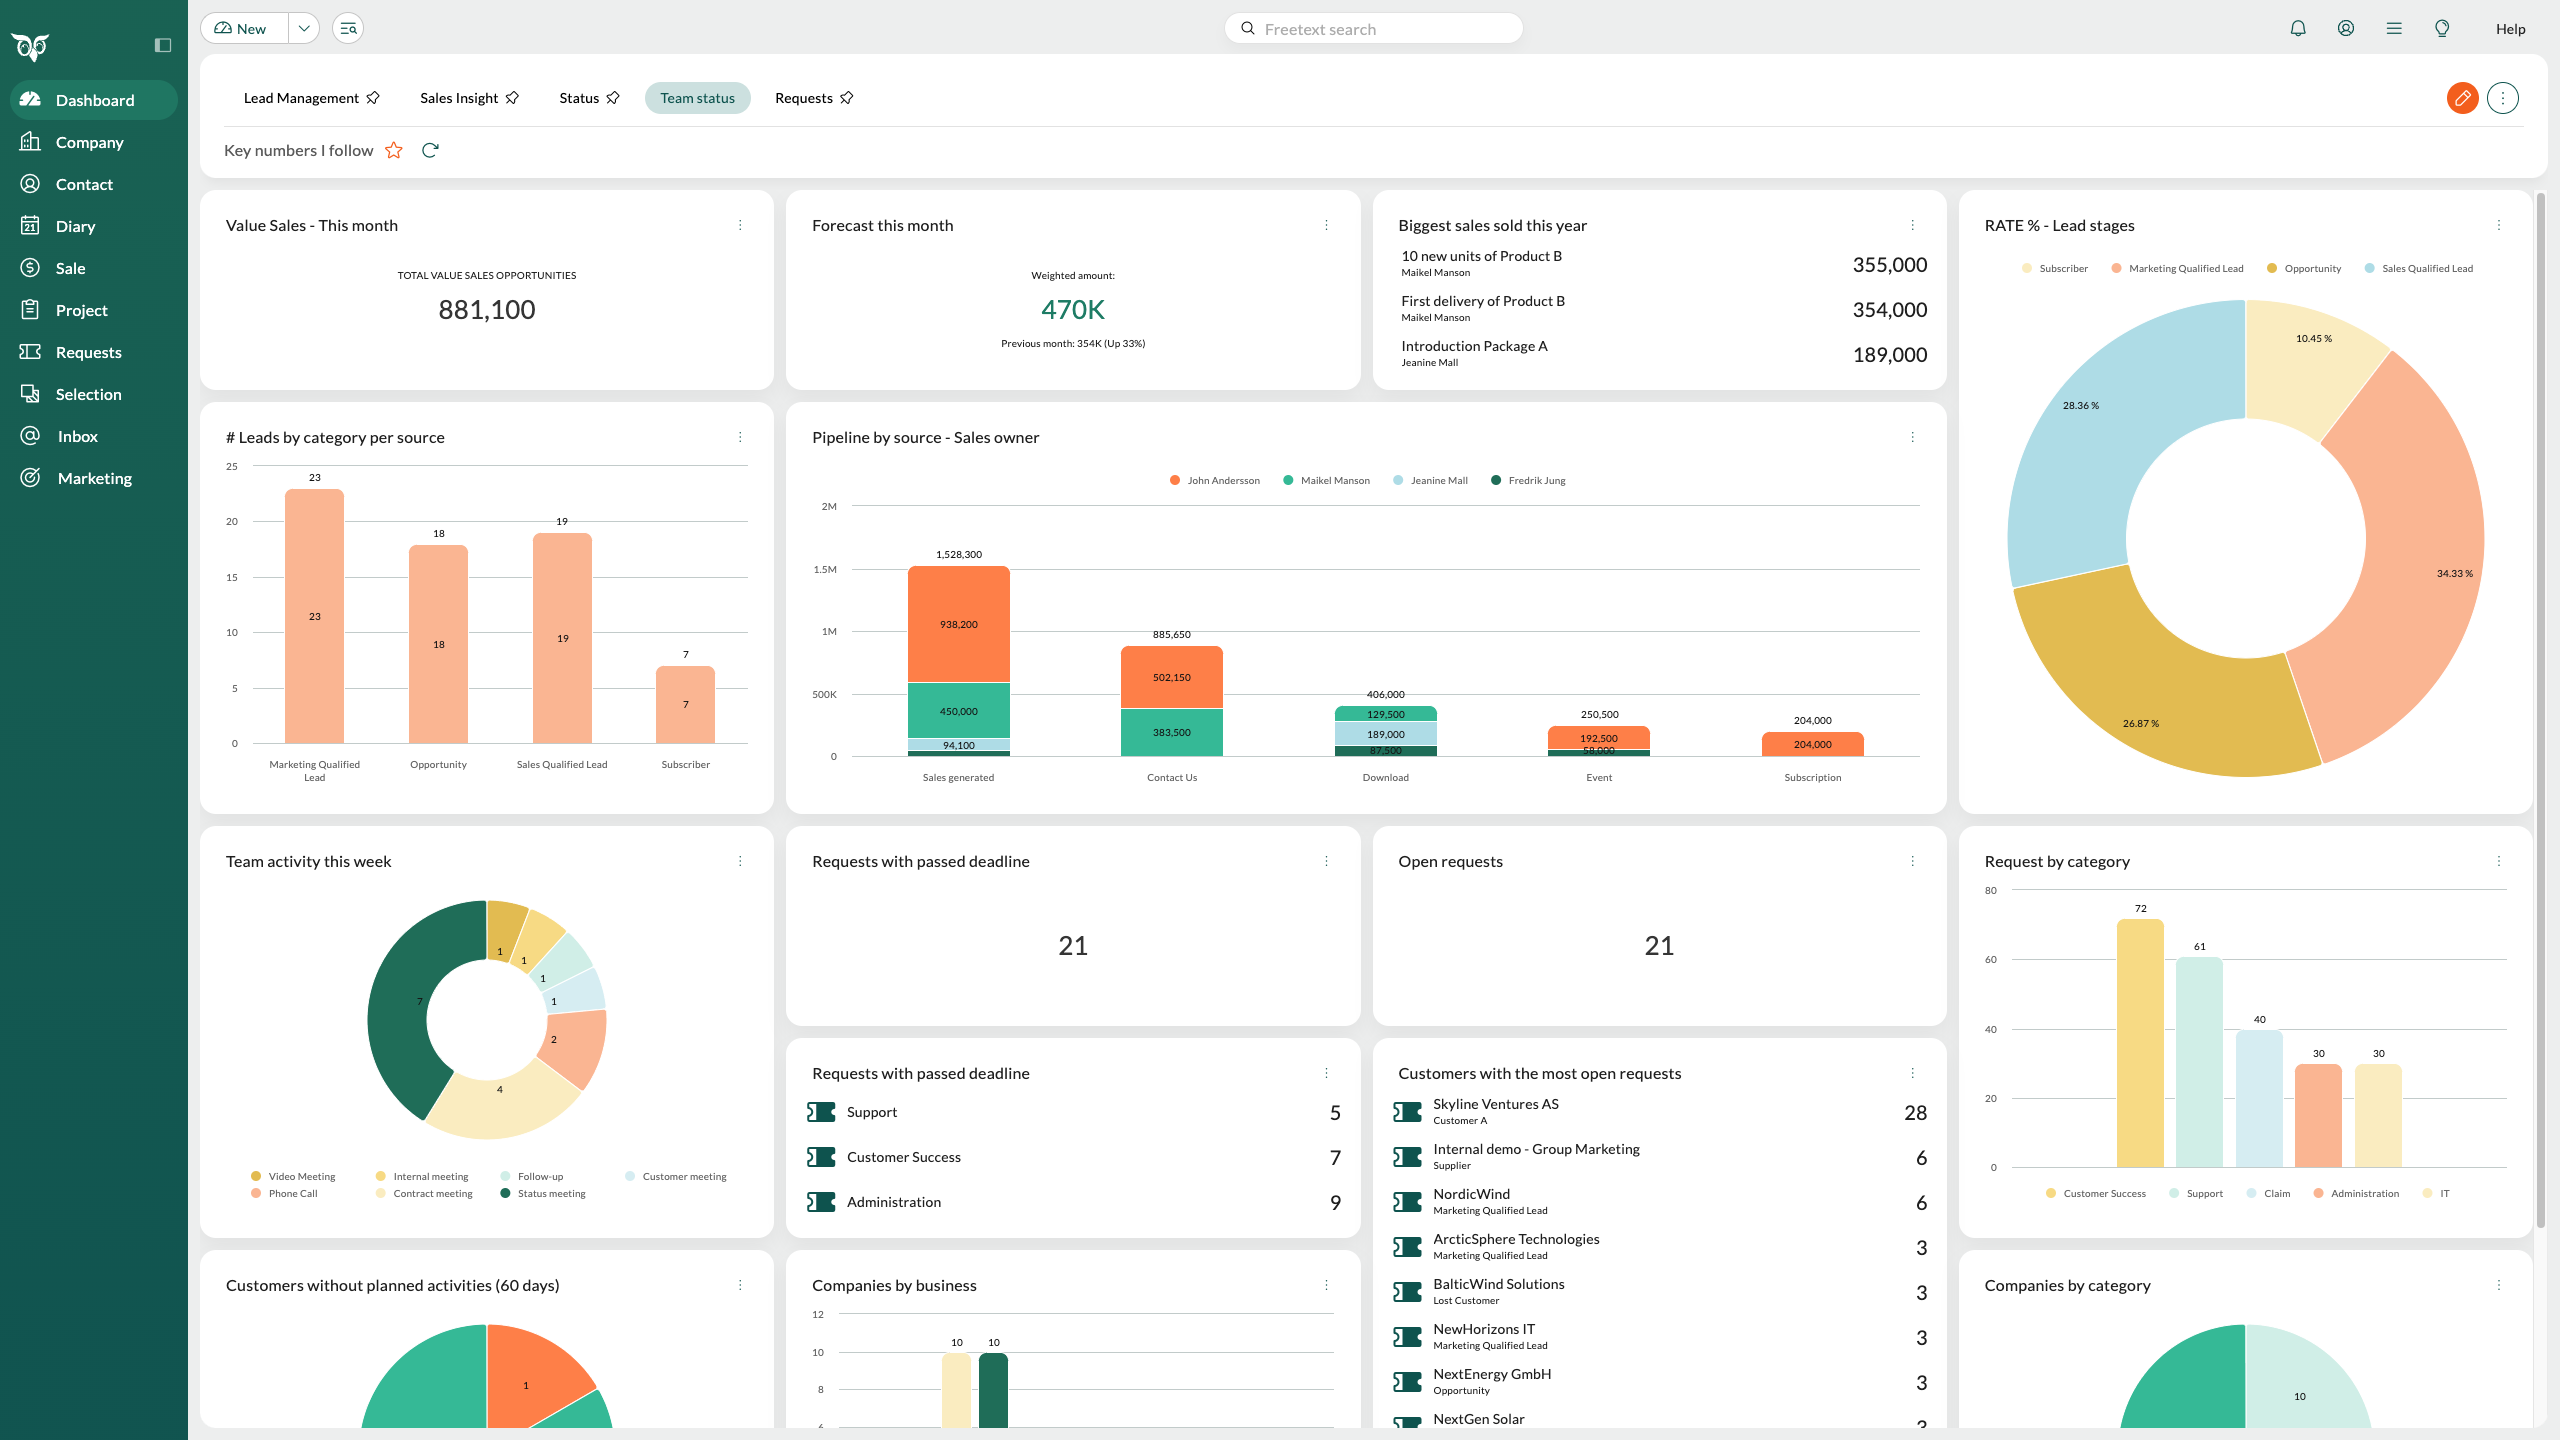Image resolution: width=2560 pixels, height=1440 pixels.
Task: Expand the New button dropdown arrow
Action: point(304,29)
